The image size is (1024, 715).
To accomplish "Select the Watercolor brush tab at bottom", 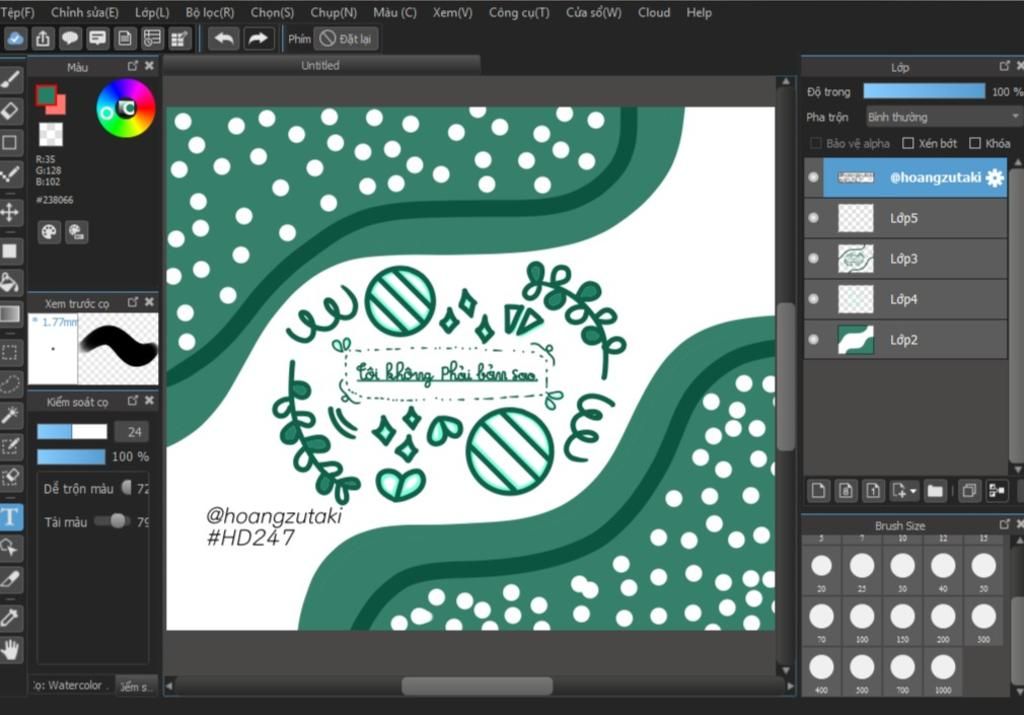I will [72, 685].
